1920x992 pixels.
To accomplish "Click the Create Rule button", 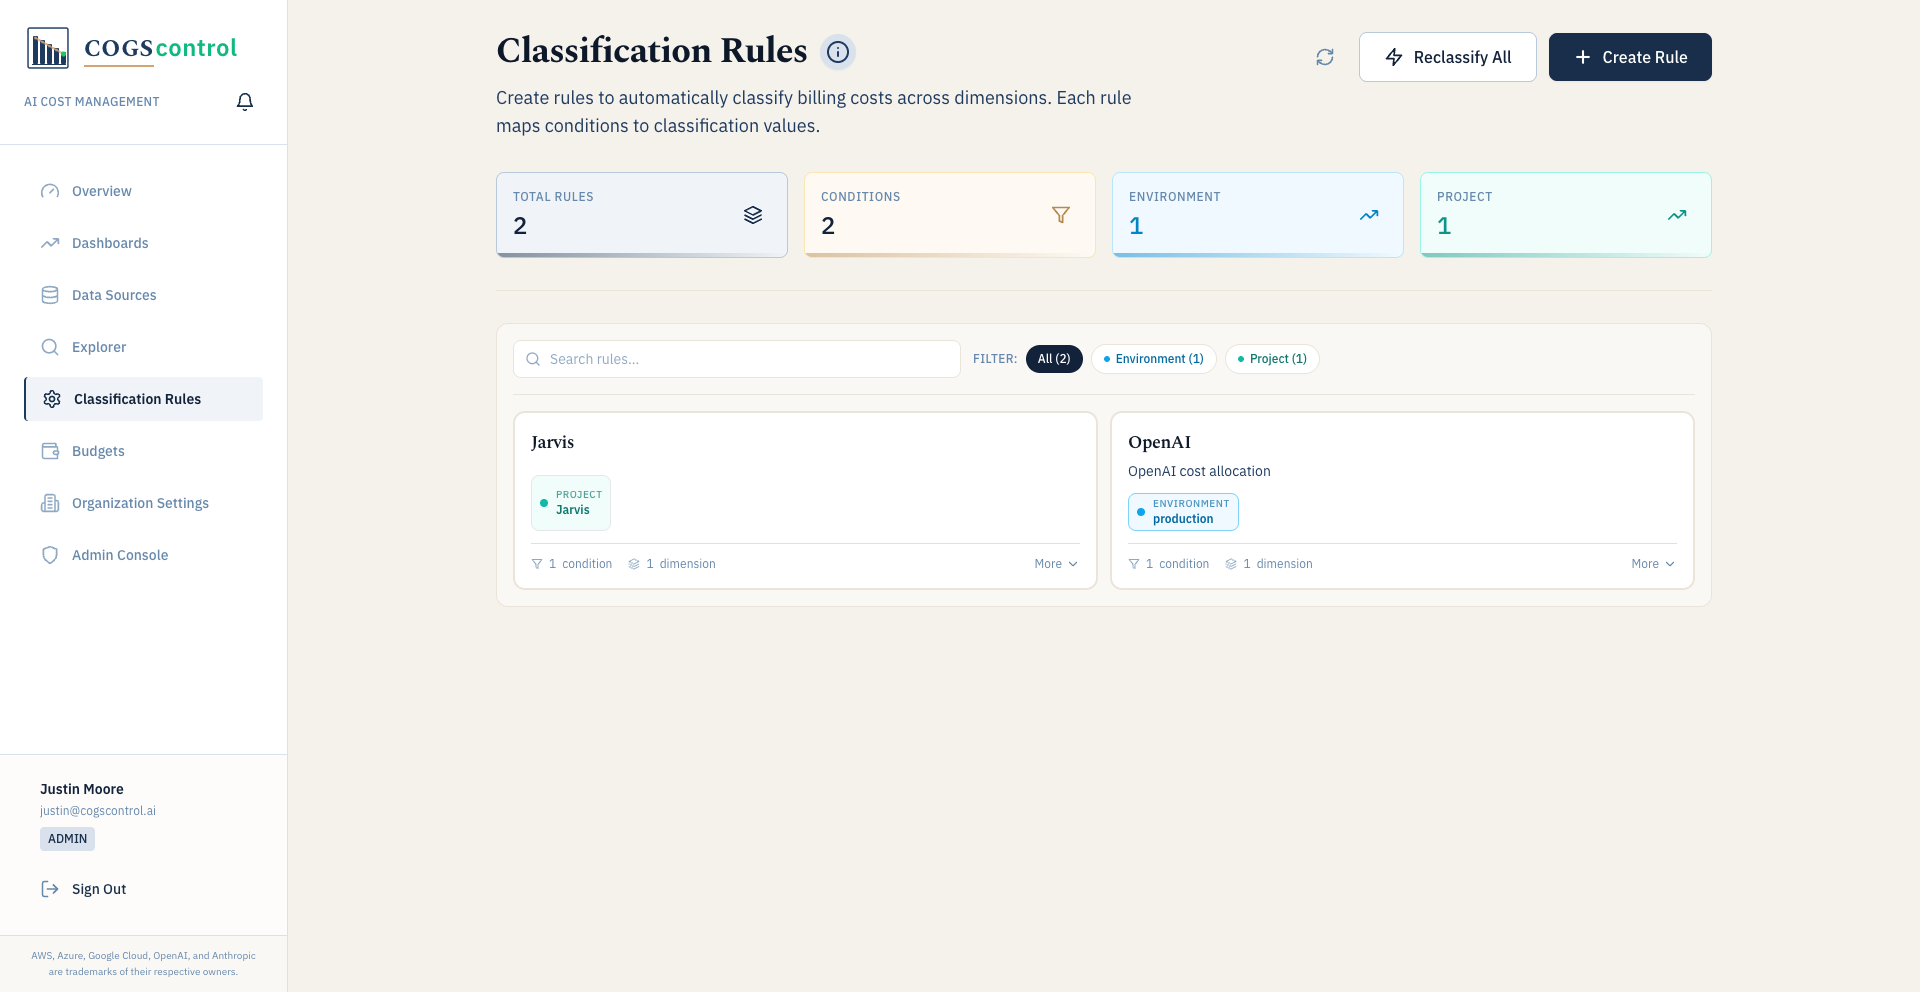I will click(x=1629, y=57).
